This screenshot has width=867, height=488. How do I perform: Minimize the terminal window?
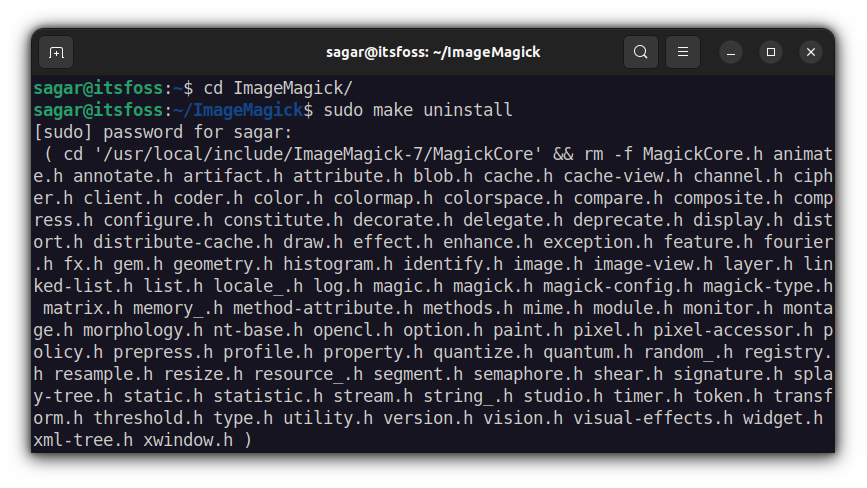[730, 52]
